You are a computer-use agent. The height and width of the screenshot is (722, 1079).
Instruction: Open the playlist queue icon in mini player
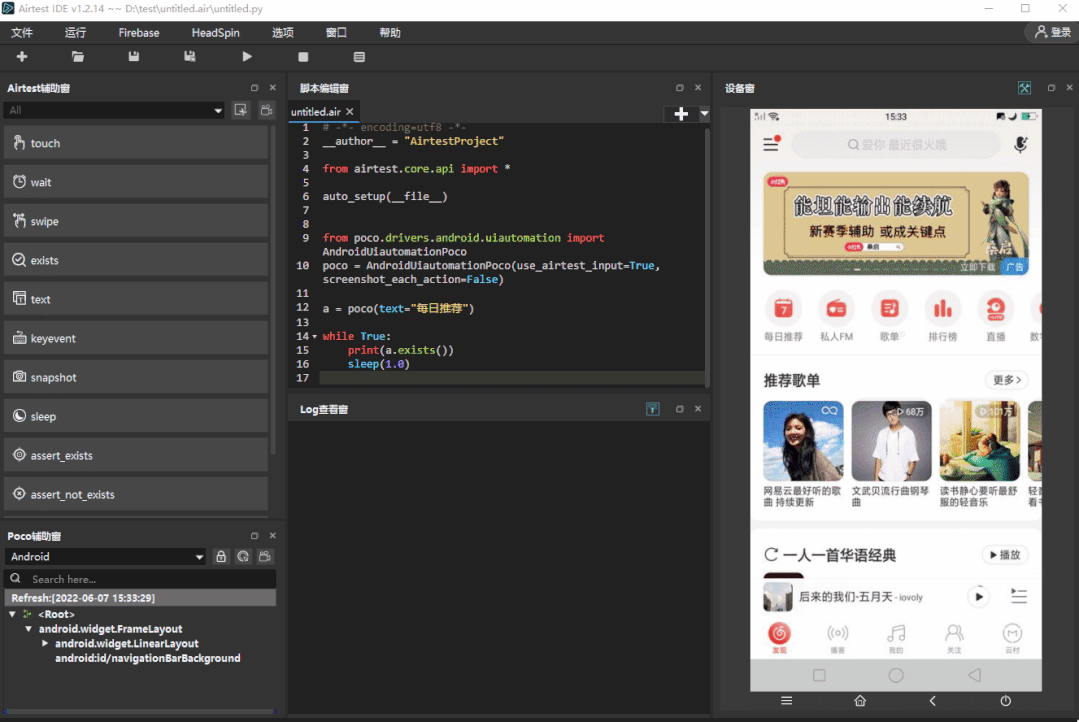(1018, 596)
